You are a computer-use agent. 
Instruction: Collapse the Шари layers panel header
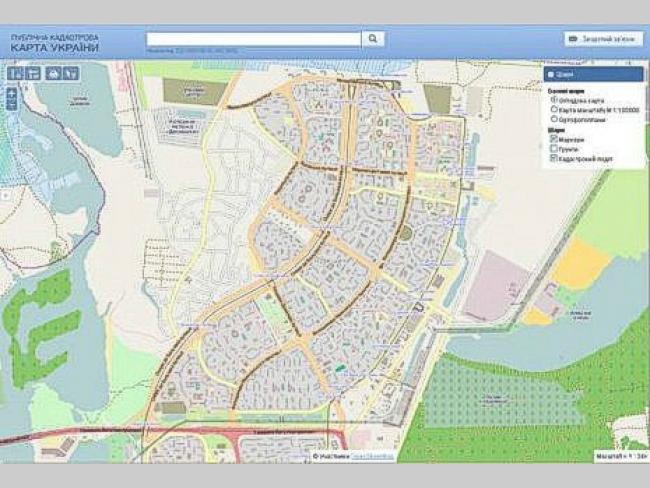pyautogui.click(x=593, y=74)
